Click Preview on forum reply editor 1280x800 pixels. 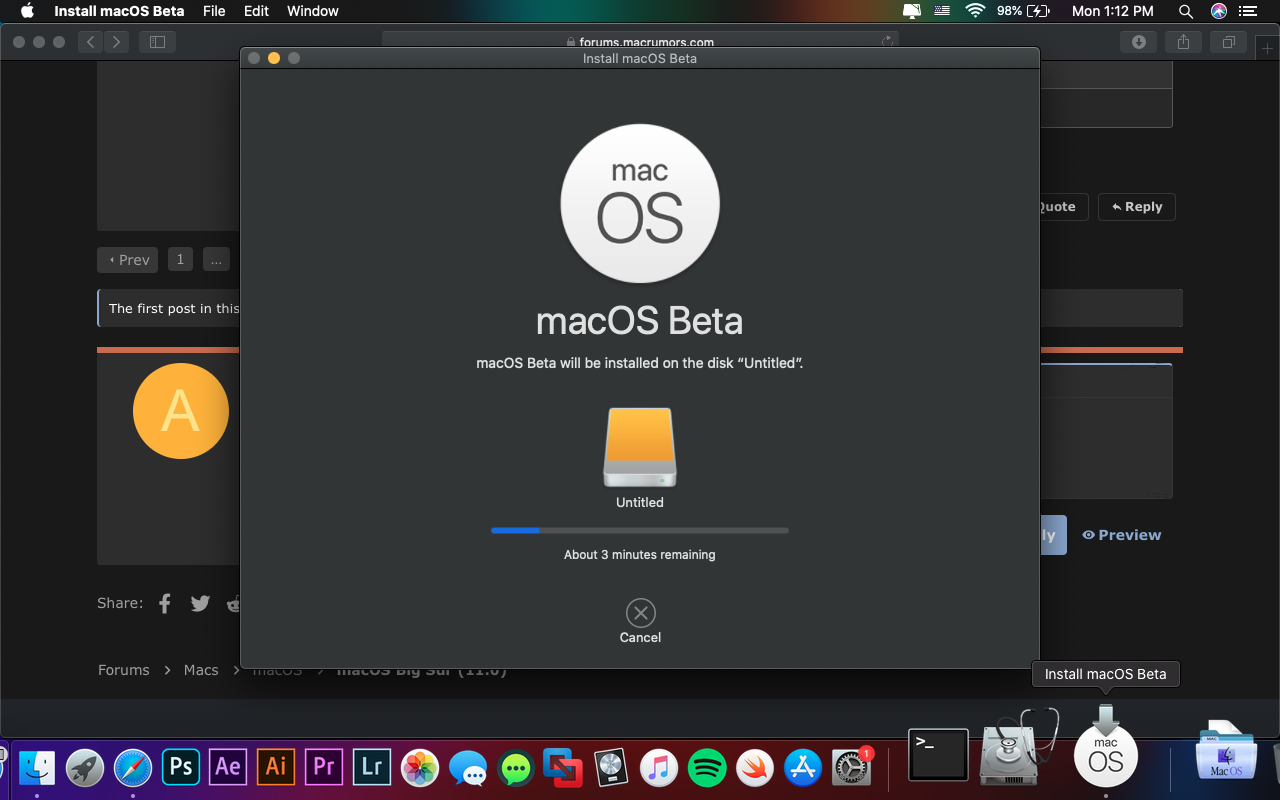tap(1122, 535)
